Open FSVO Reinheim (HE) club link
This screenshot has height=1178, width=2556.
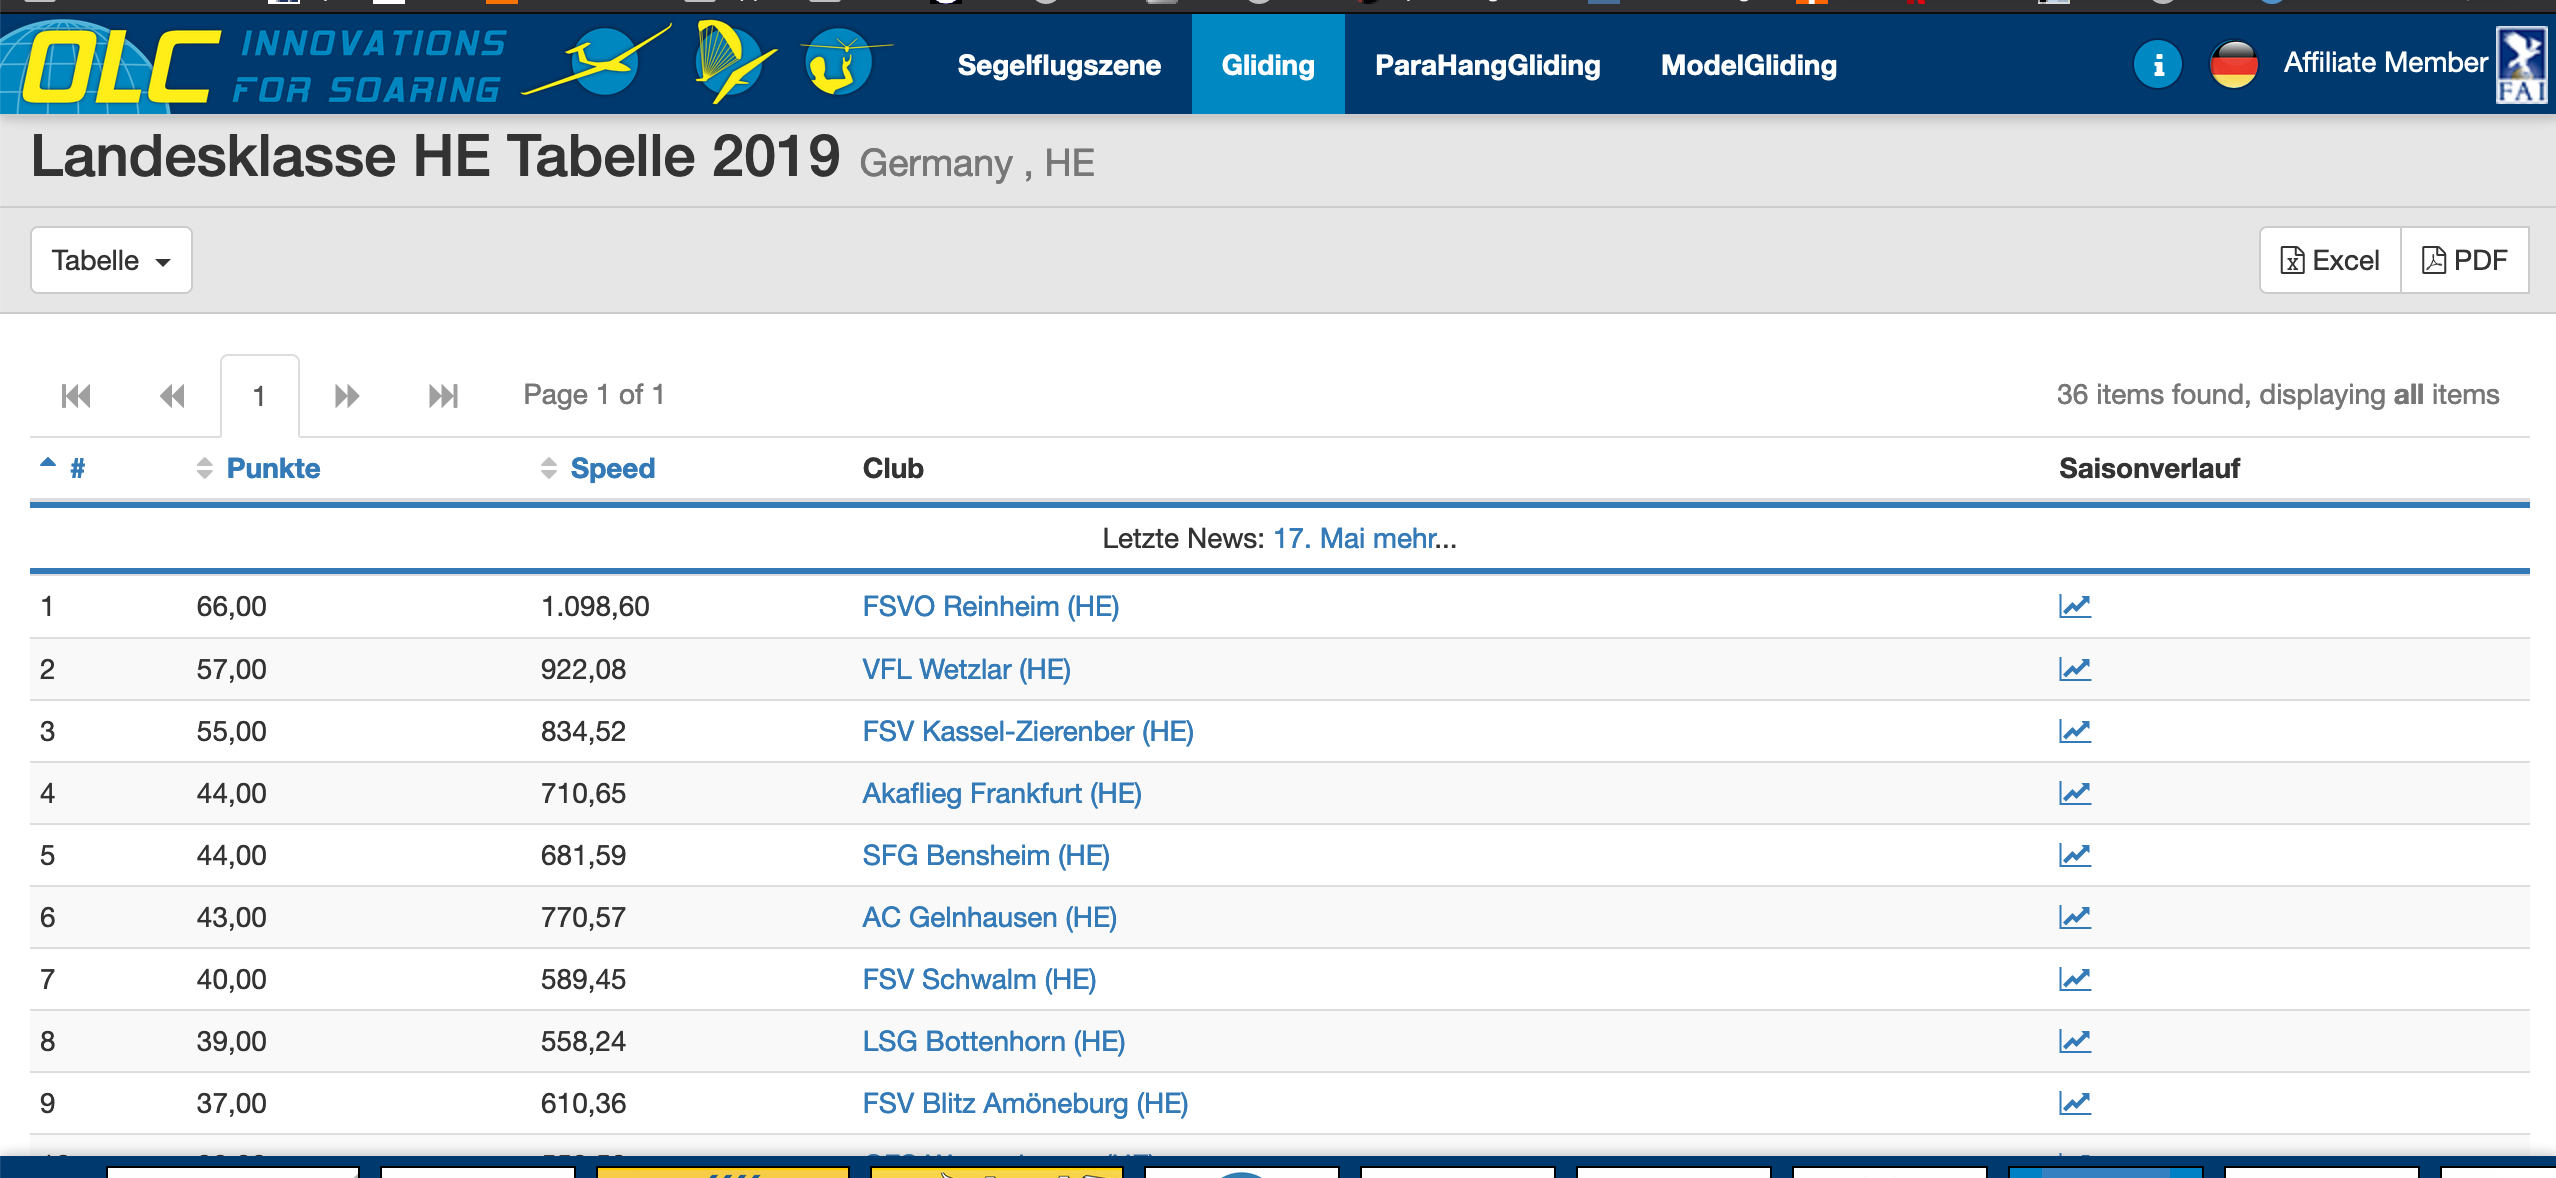tap(990, 606)
